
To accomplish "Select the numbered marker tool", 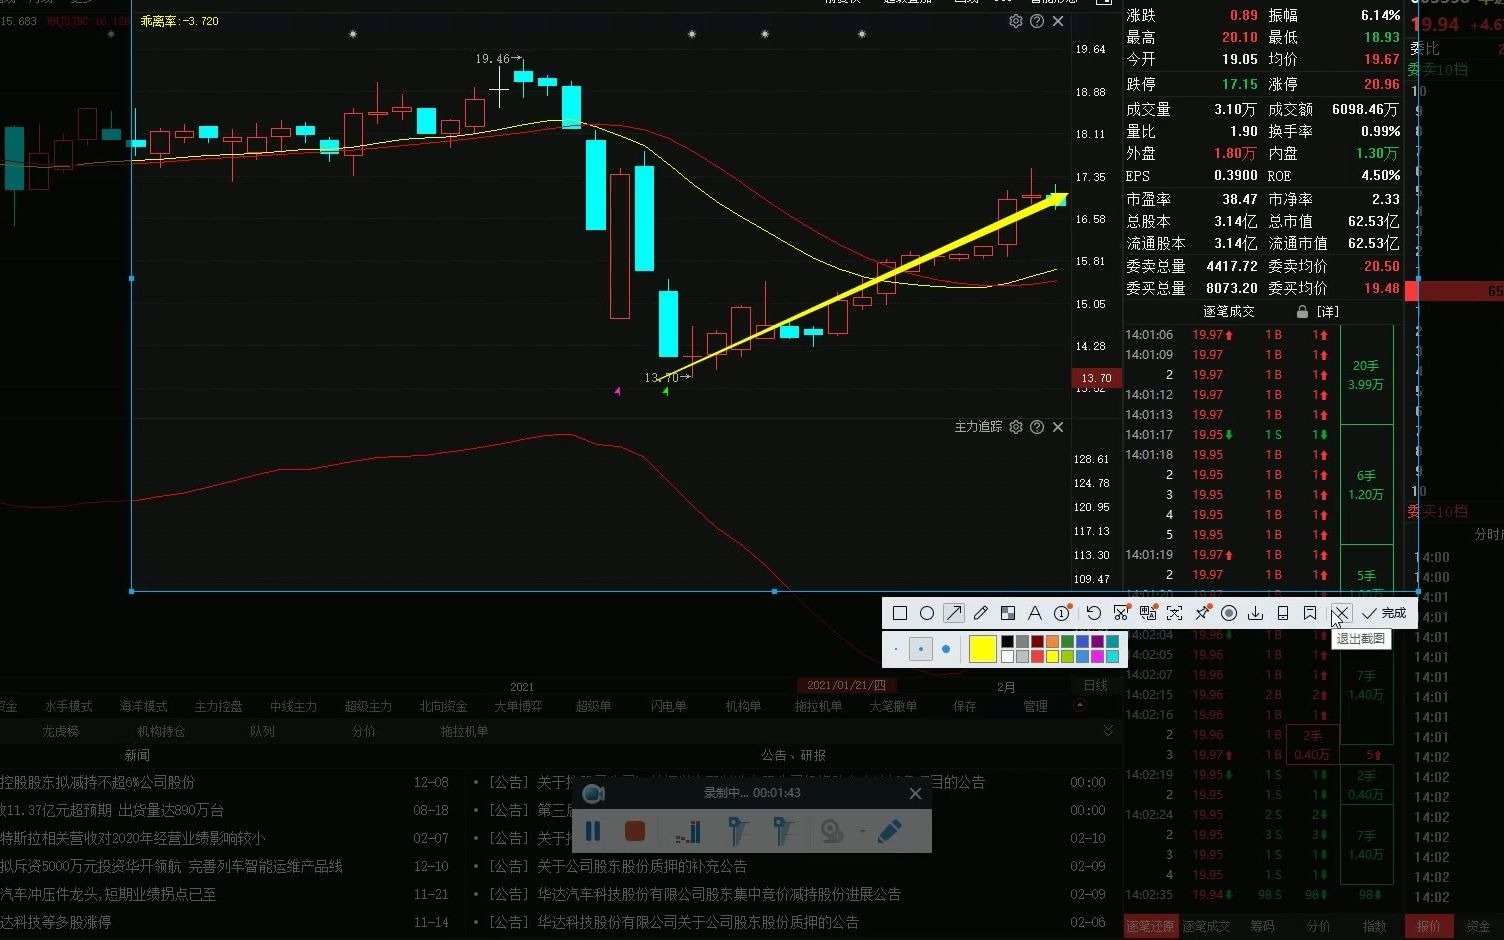I will click(x=1062, y=613).
